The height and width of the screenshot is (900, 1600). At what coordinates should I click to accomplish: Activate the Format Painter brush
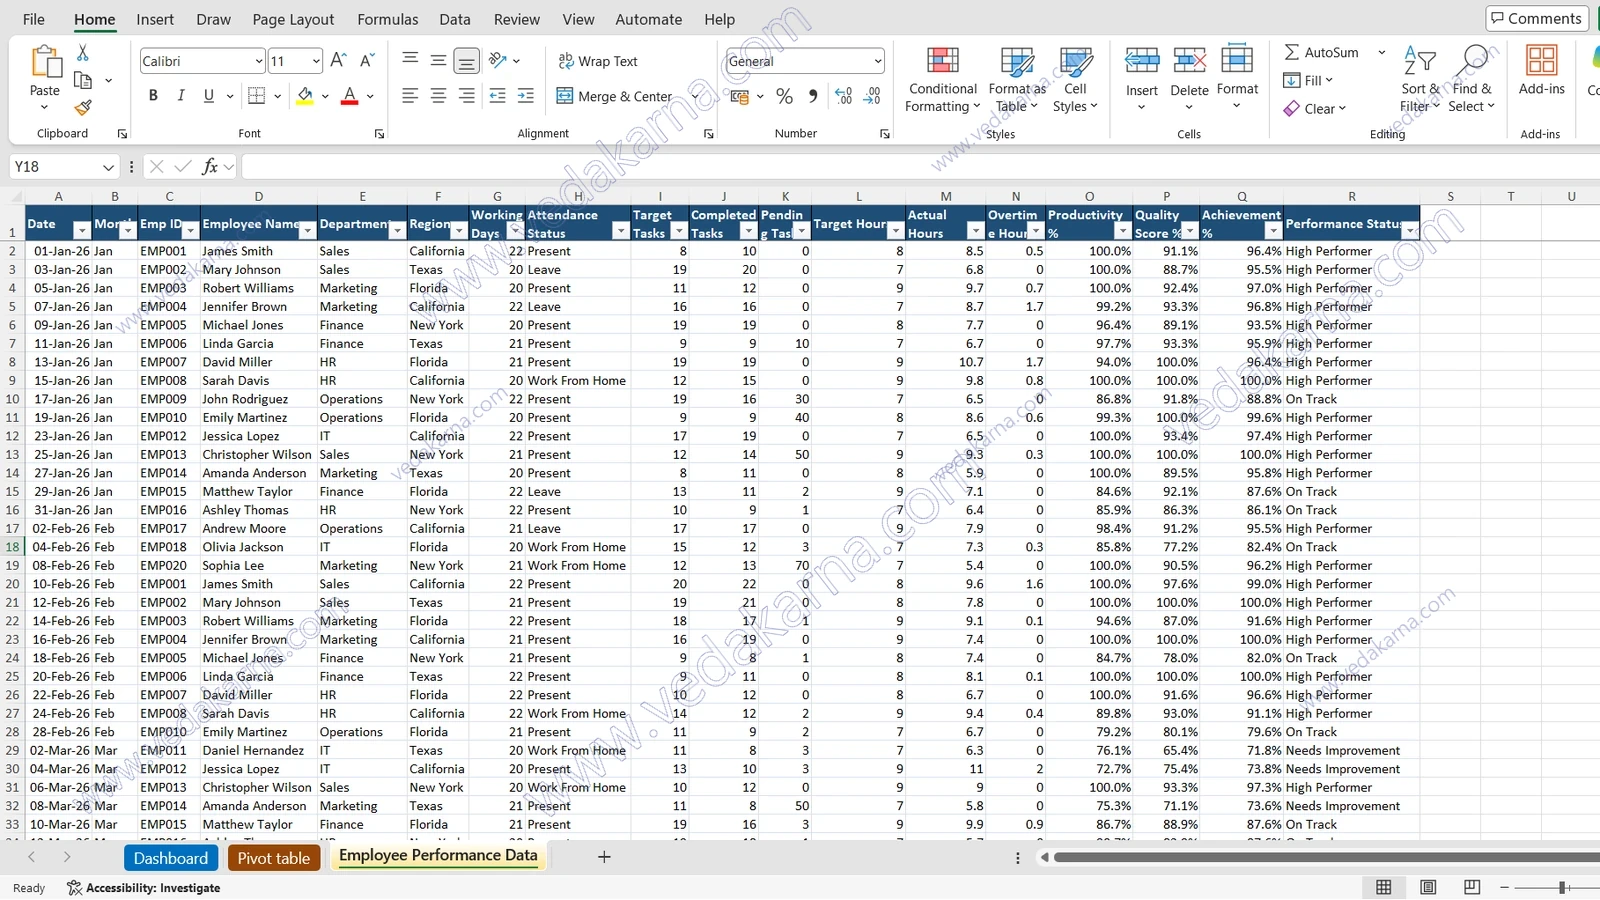click(83, 106)
